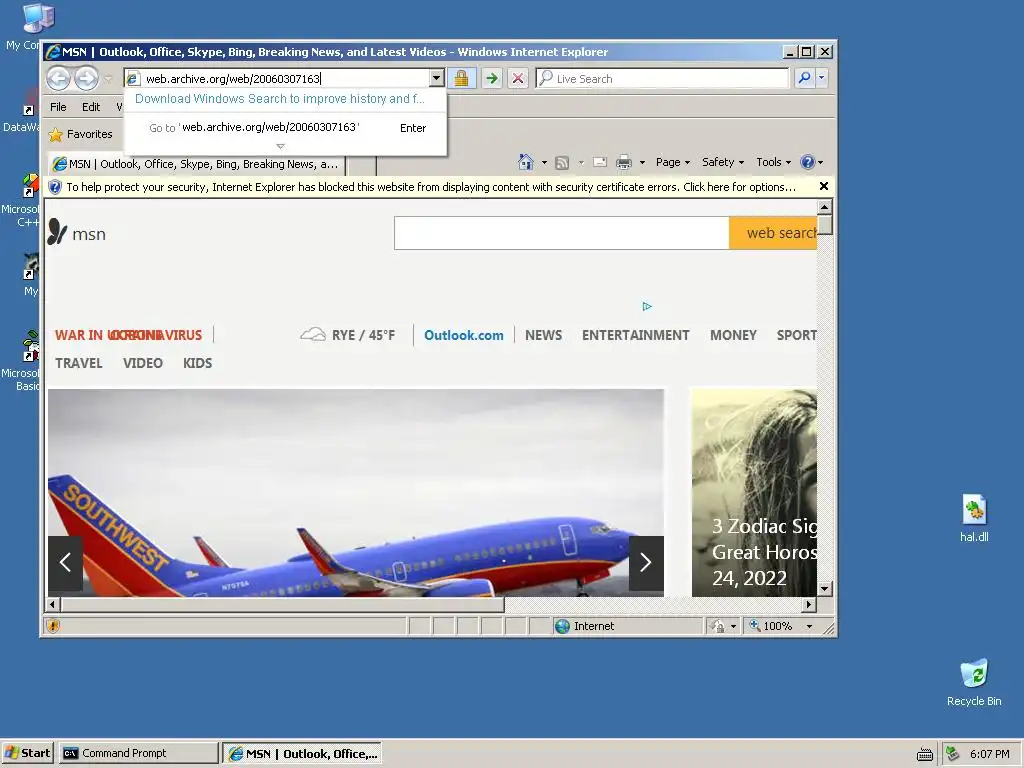
Task: Click the browser Forward arrow button
Action: point(86,78)
